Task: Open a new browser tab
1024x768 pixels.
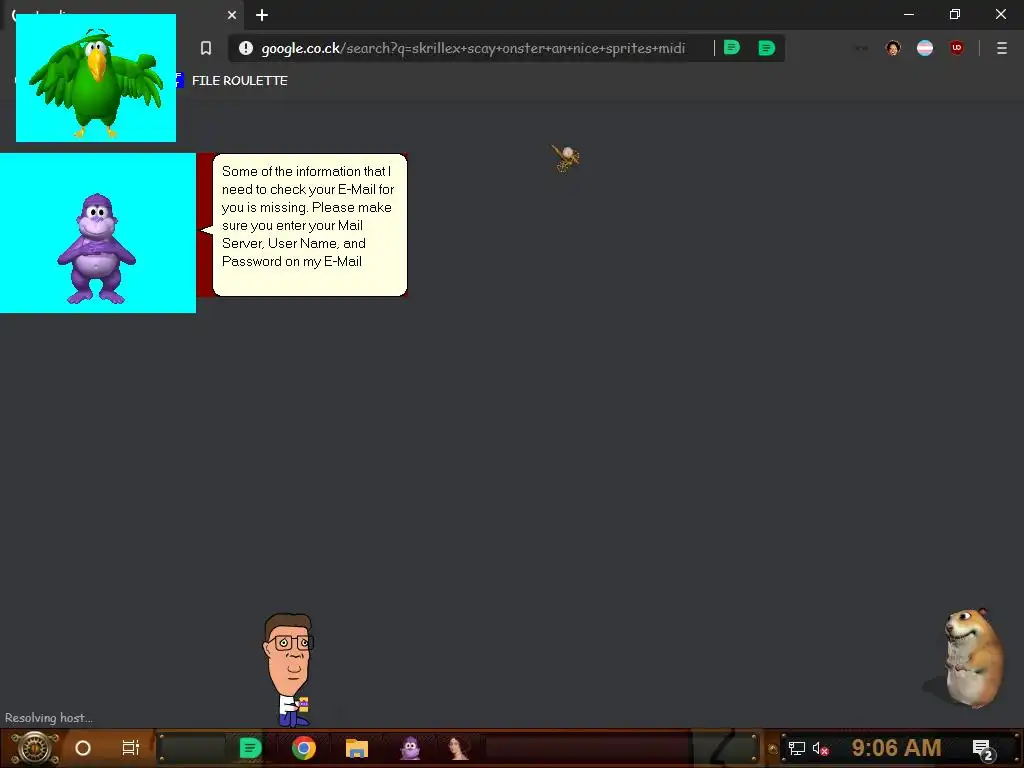Action: point(262,15)
